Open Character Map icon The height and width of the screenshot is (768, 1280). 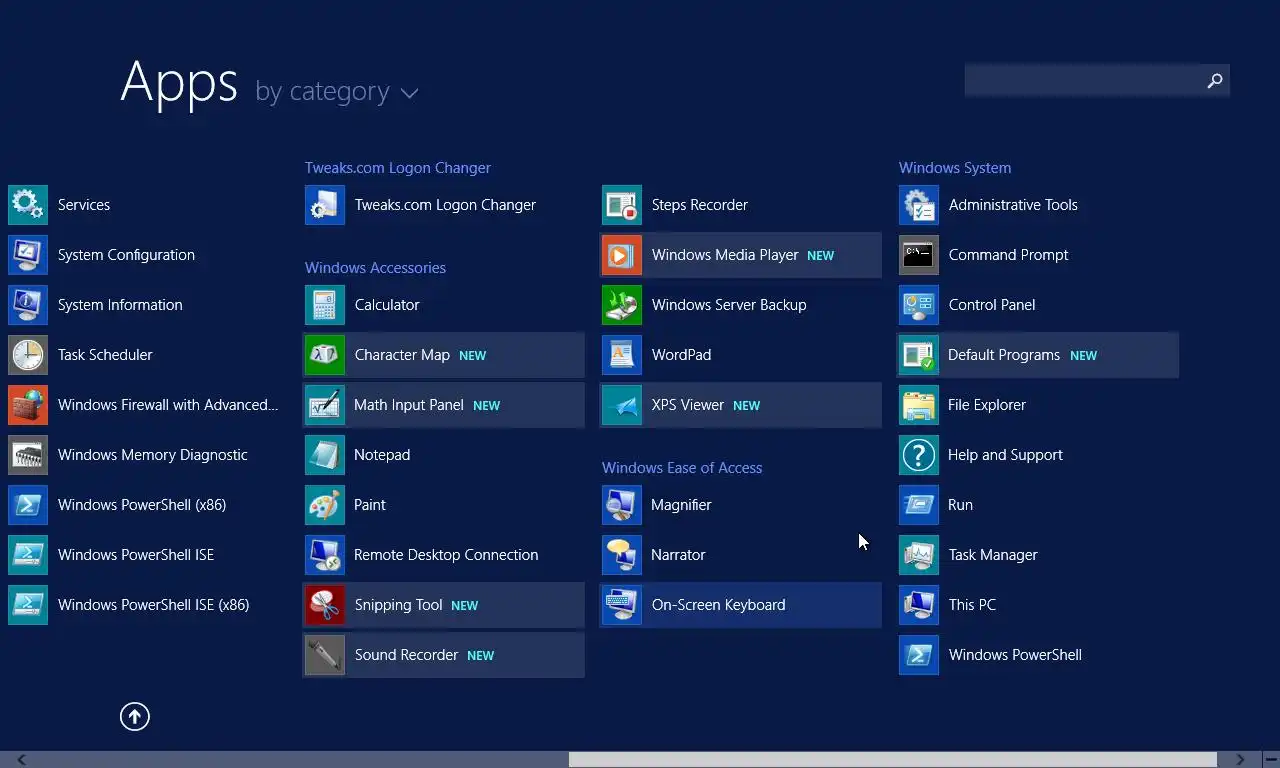click(325, 355)
